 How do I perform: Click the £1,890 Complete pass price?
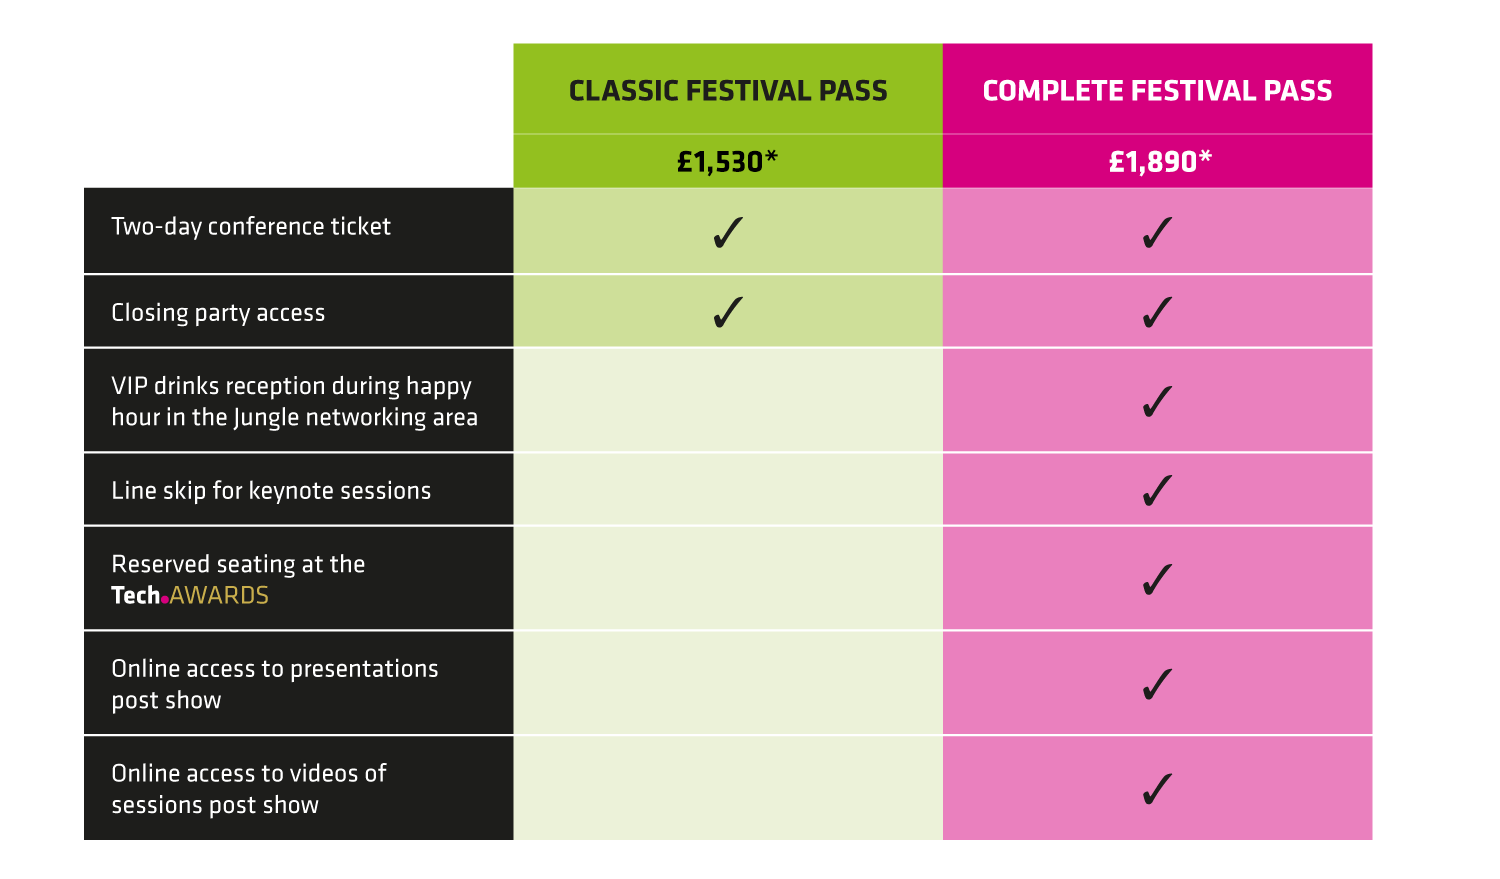1160,162
